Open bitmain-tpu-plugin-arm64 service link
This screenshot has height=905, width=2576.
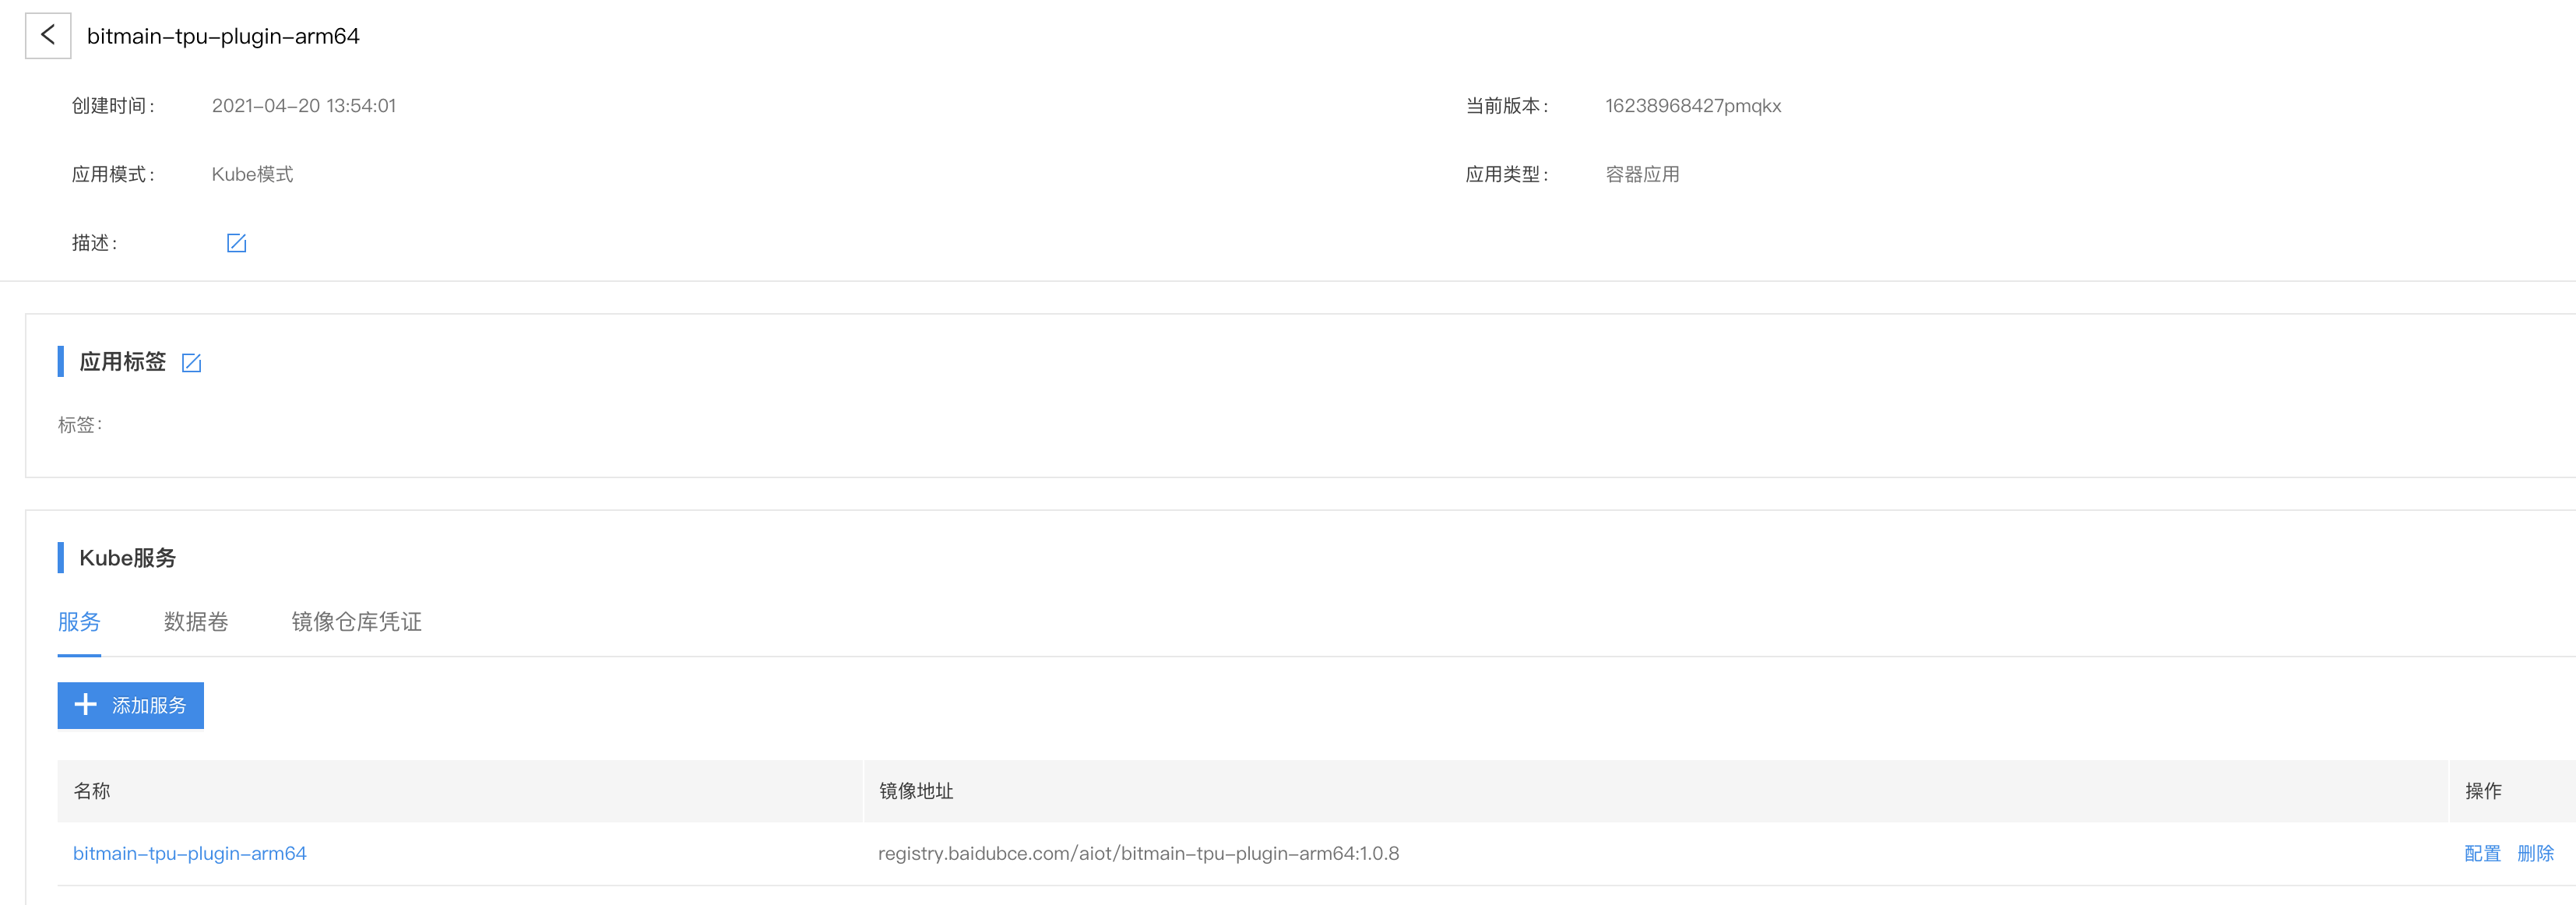pyautogui.click(x=190, y=853)
